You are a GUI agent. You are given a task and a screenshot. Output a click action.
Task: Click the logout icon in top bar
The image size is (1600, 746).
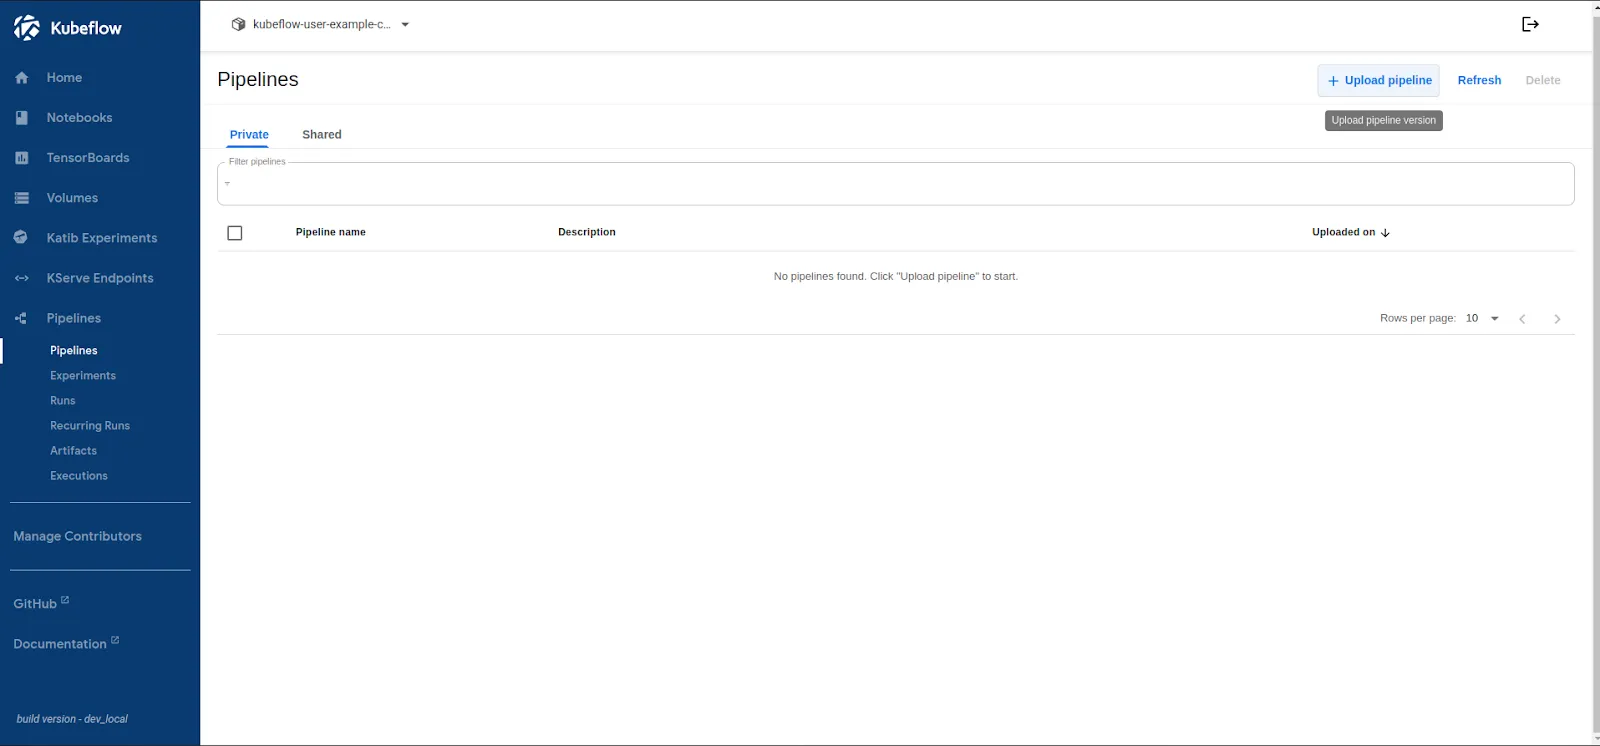(1530, 24)
